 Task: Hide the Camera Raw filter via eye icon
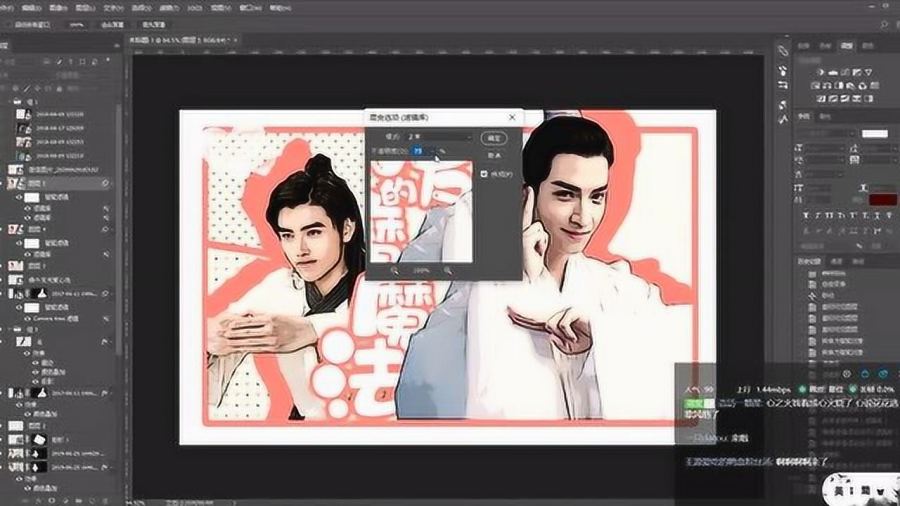click(x=27, y=318)
